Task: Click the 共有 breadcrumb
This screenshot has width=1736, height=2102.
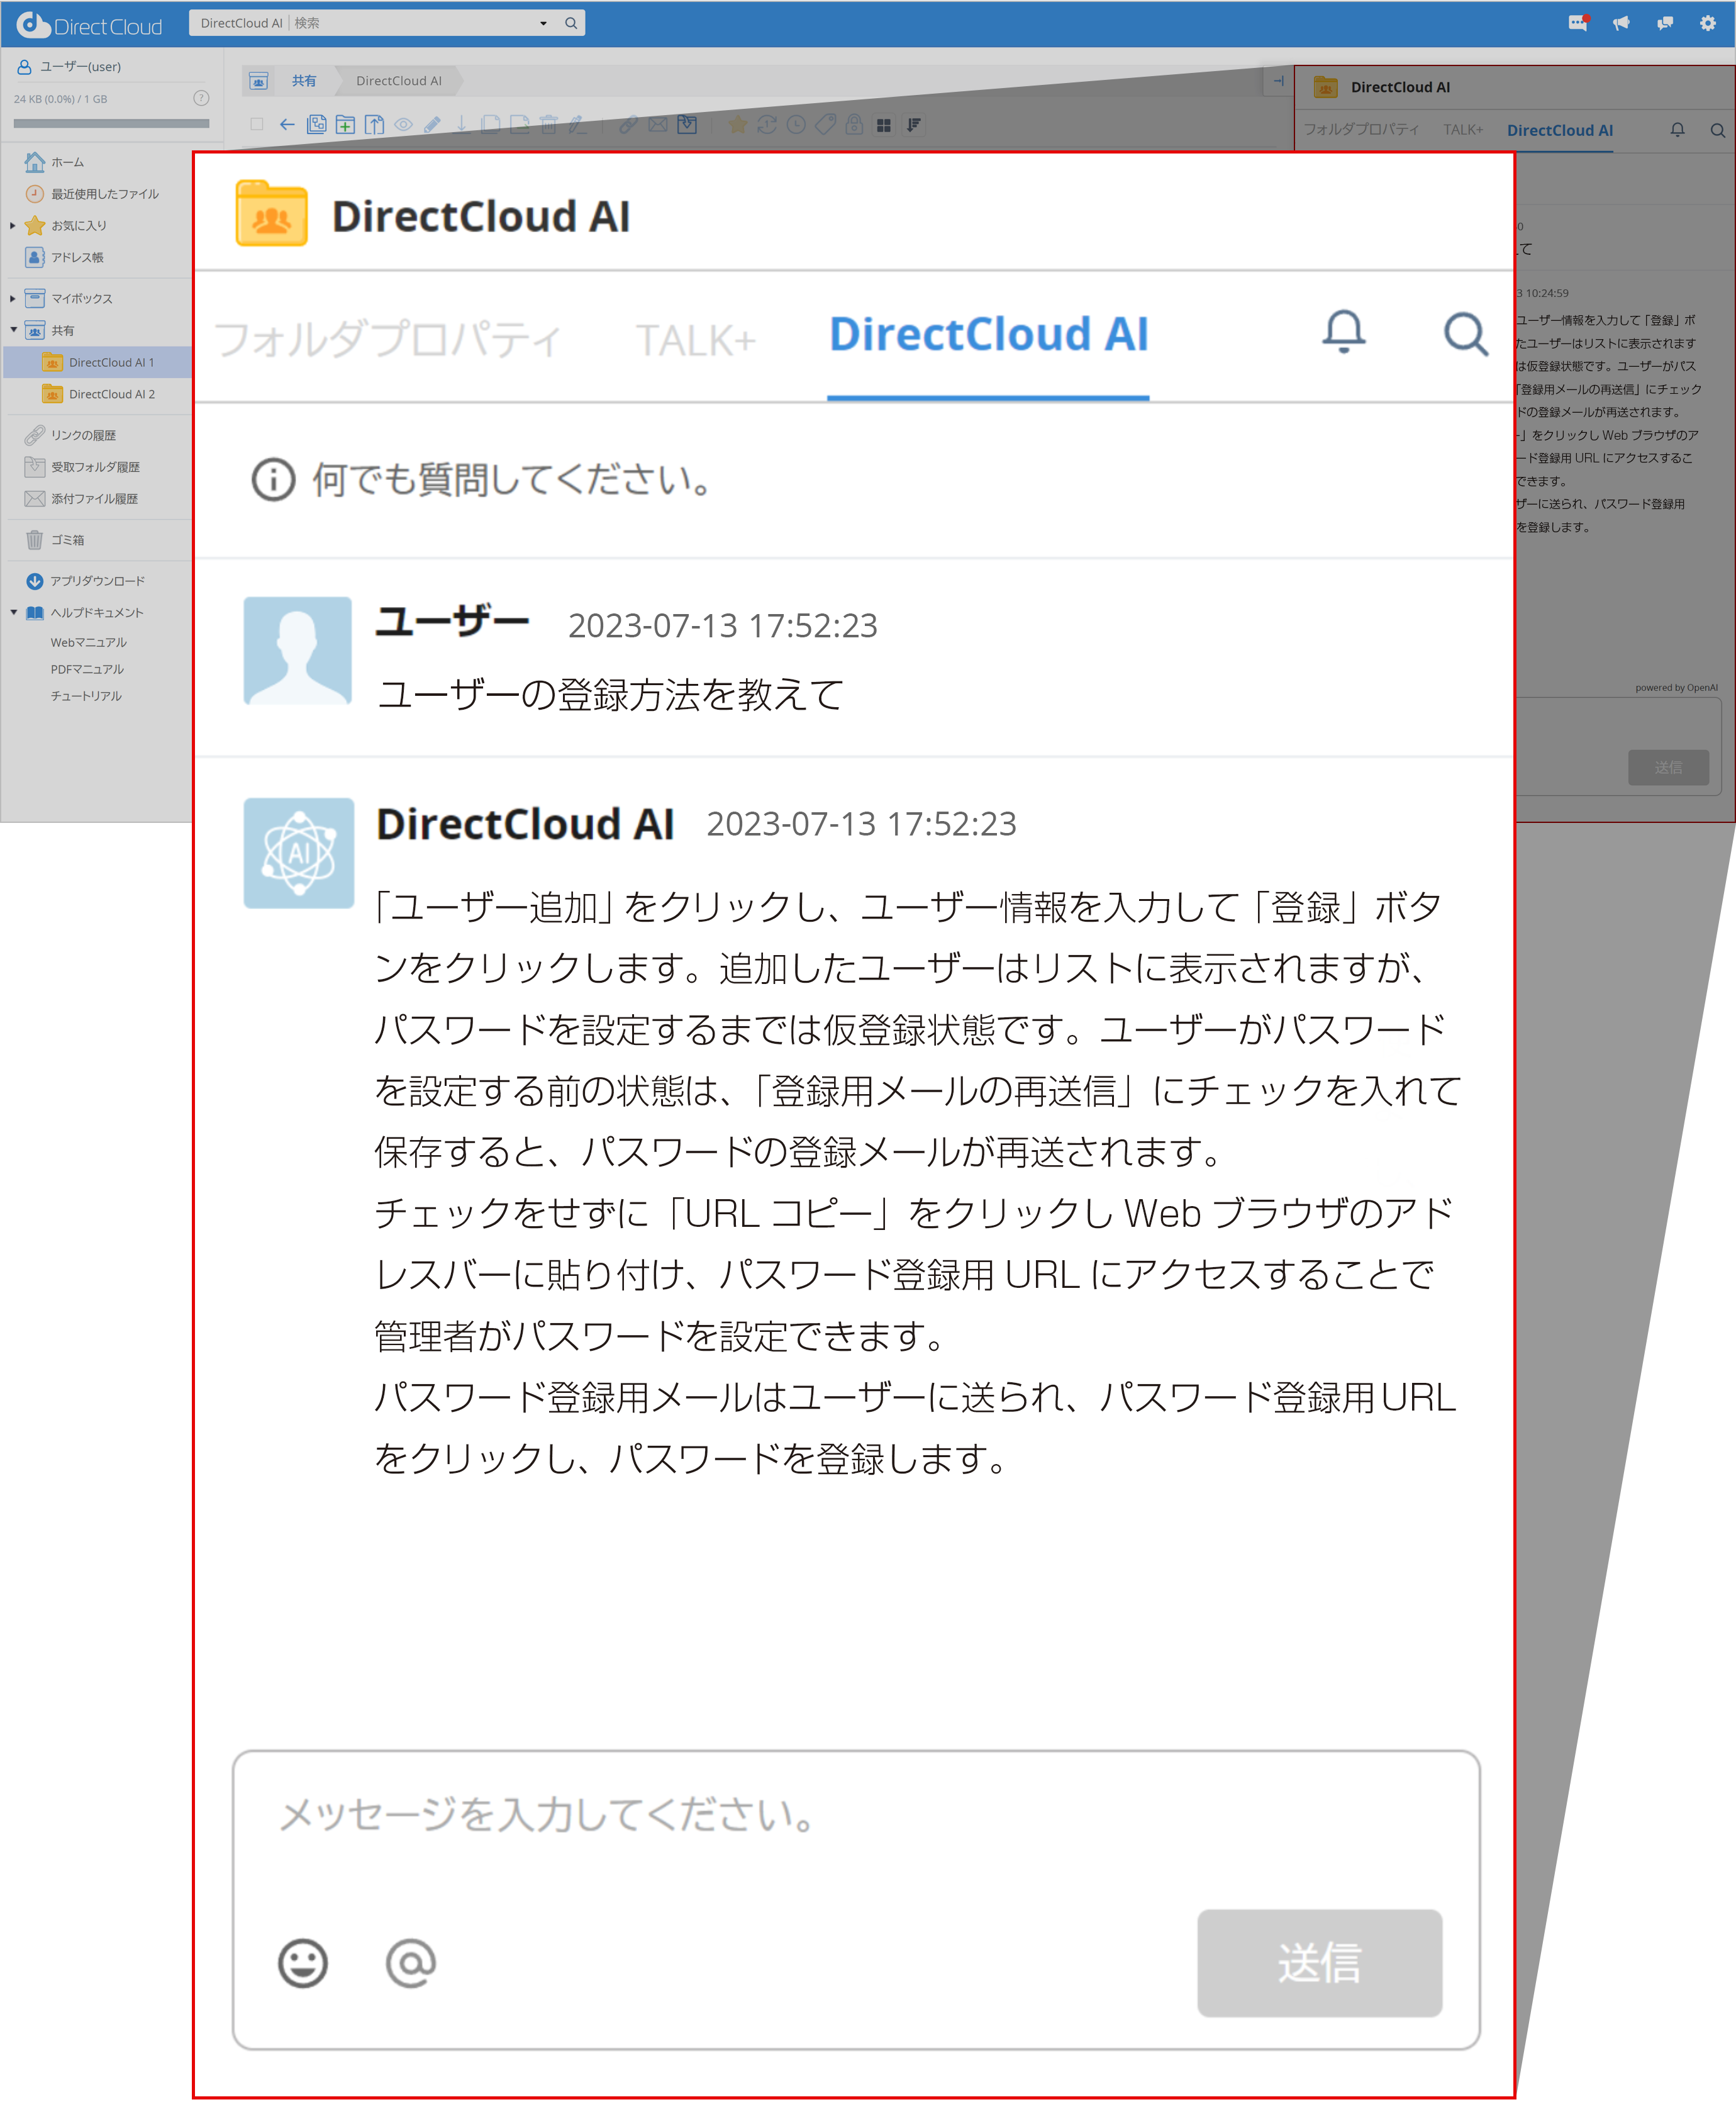Action: click(303, 81)
